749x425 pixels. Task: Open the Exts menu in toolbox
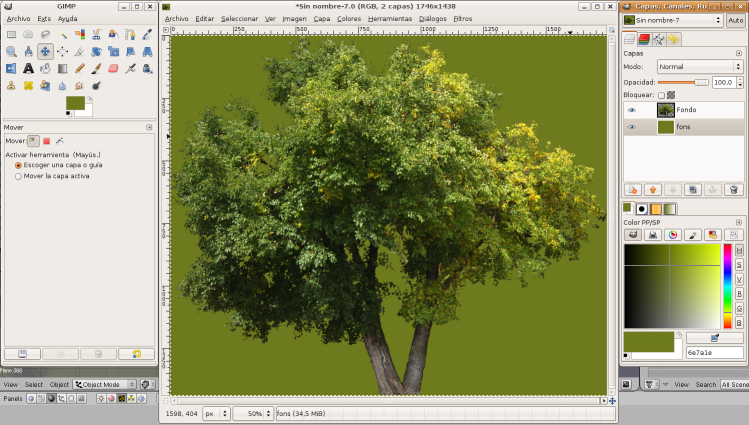tap(44, 19)
